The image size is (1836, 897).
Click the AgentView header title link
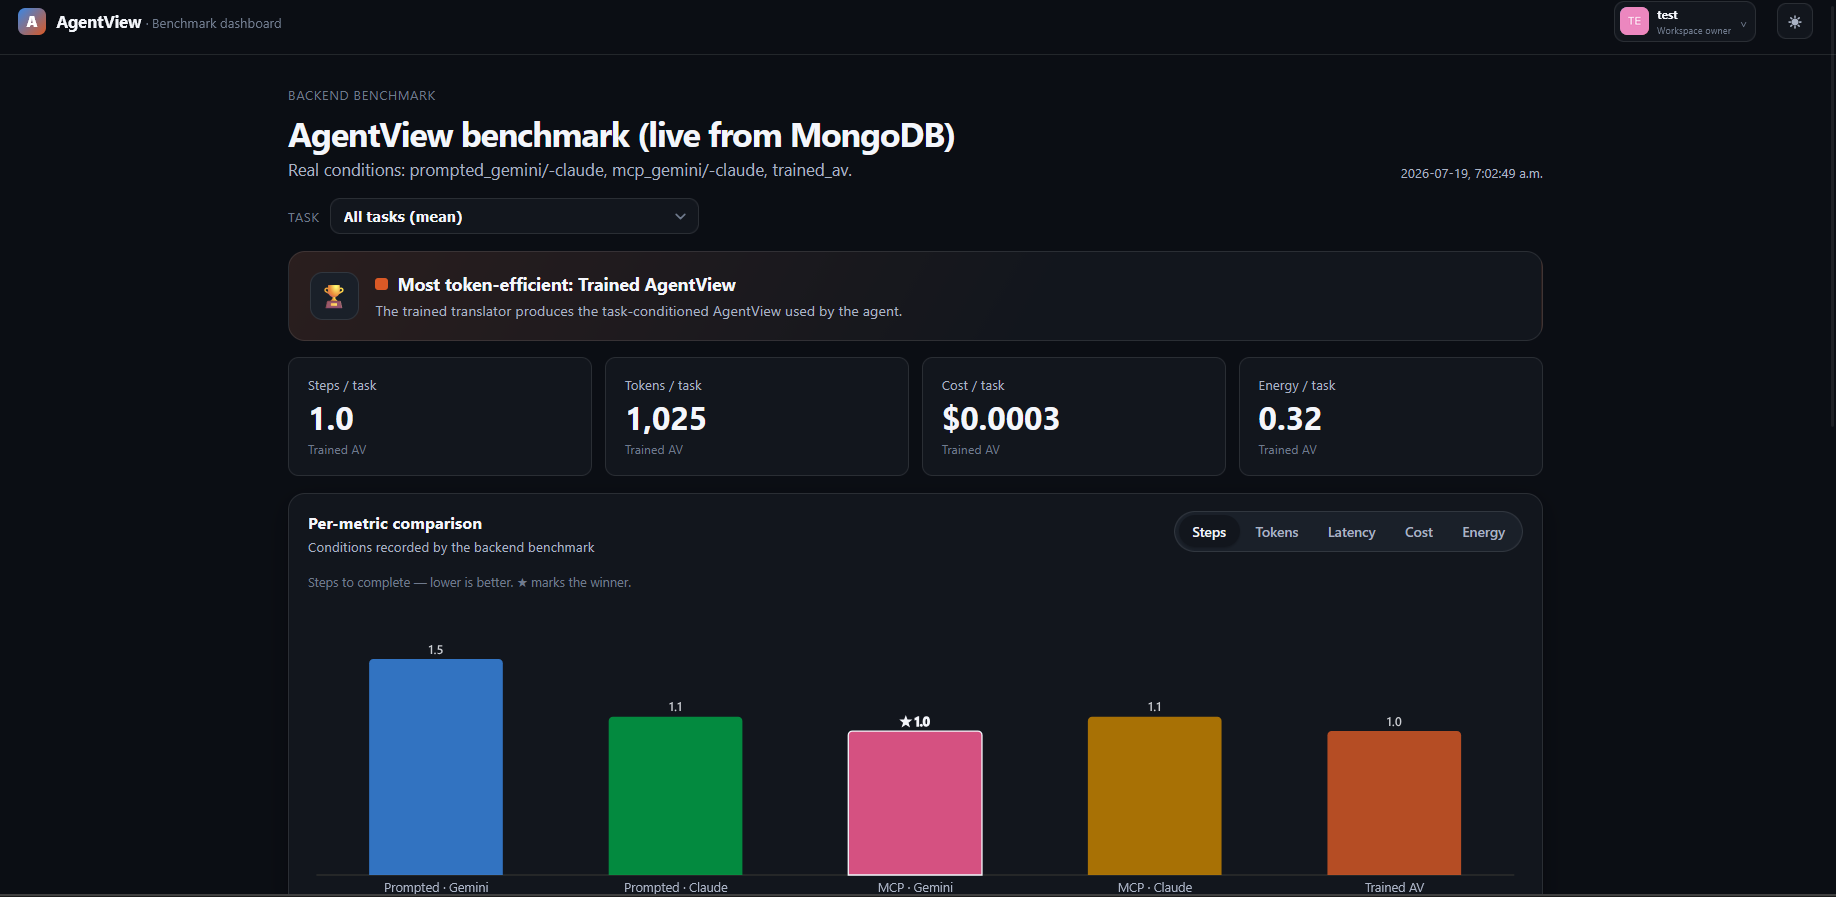(x=98, y=22)
